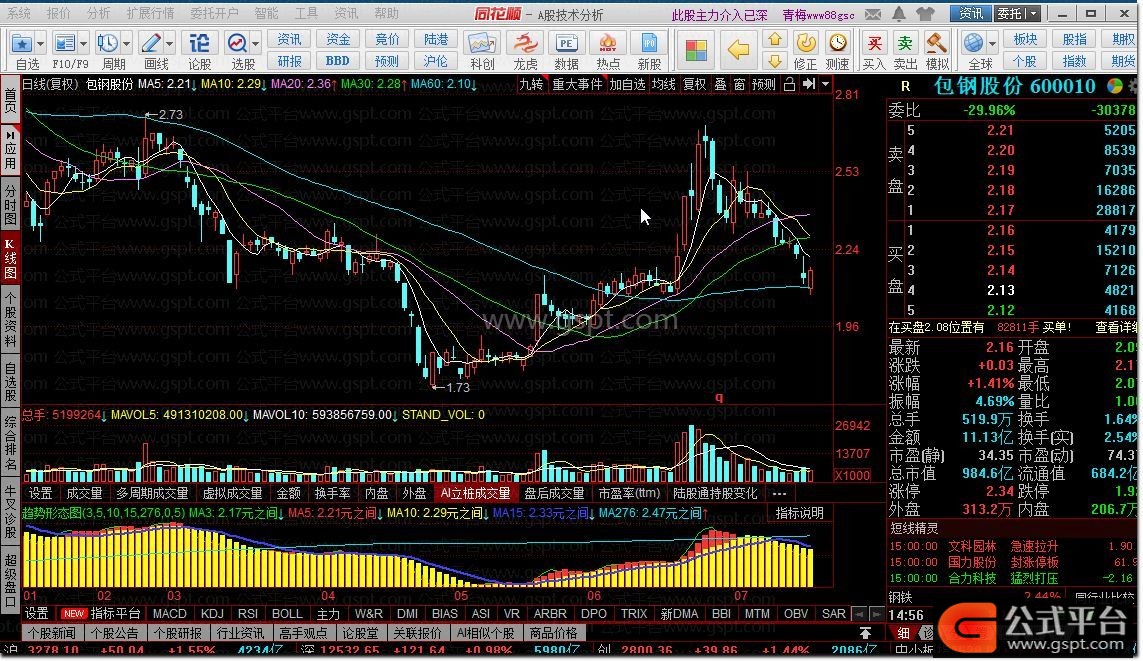Toggle the collapse-to-right arrow on chart toolbar
Image resolution: width=1143 pixels, height=661 pixels.
pyautogui.click(x=808, y=85)
